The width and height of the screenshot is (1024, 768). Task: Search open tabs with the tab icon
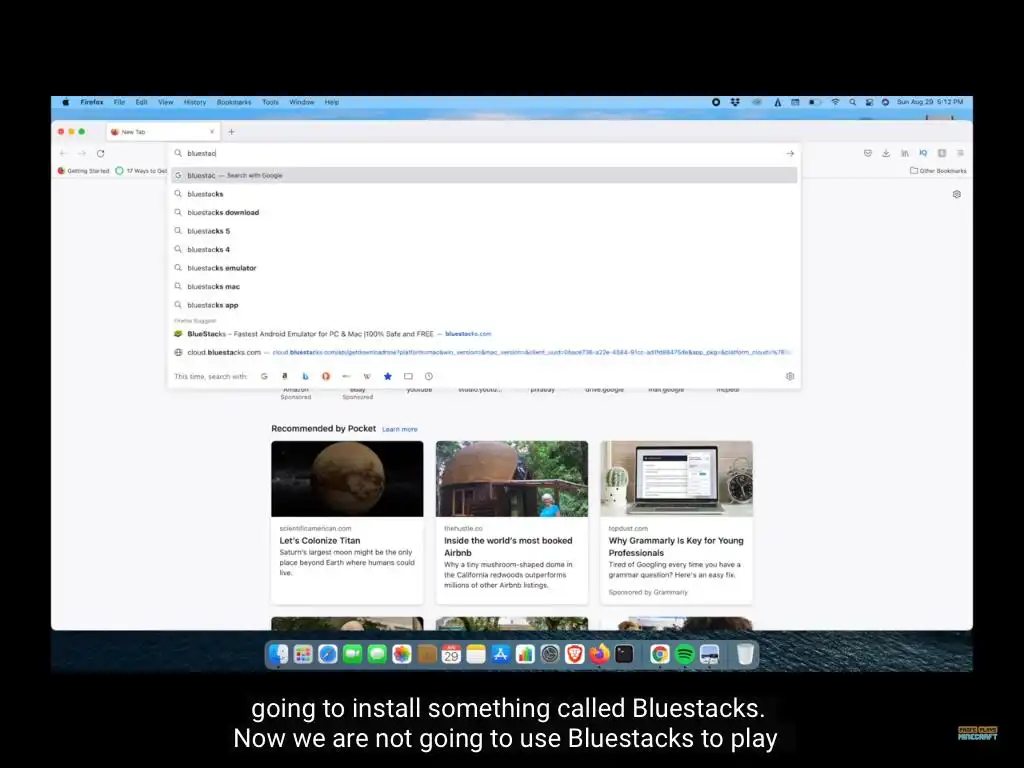click(x=408, y=376)
